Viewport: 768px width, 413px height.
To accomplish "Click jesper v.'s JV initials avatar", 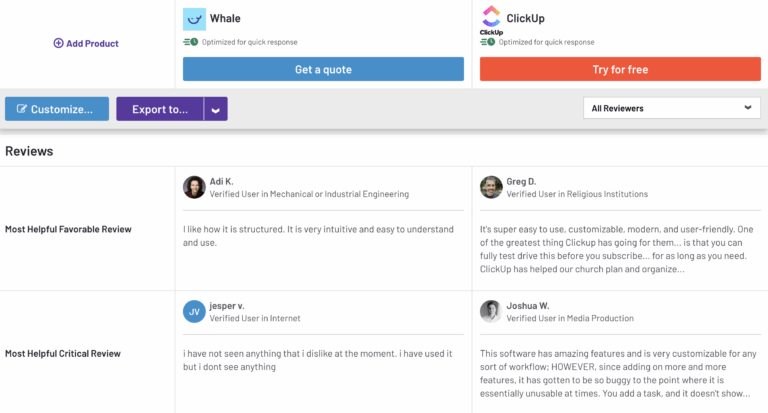I will click(194, 311).
